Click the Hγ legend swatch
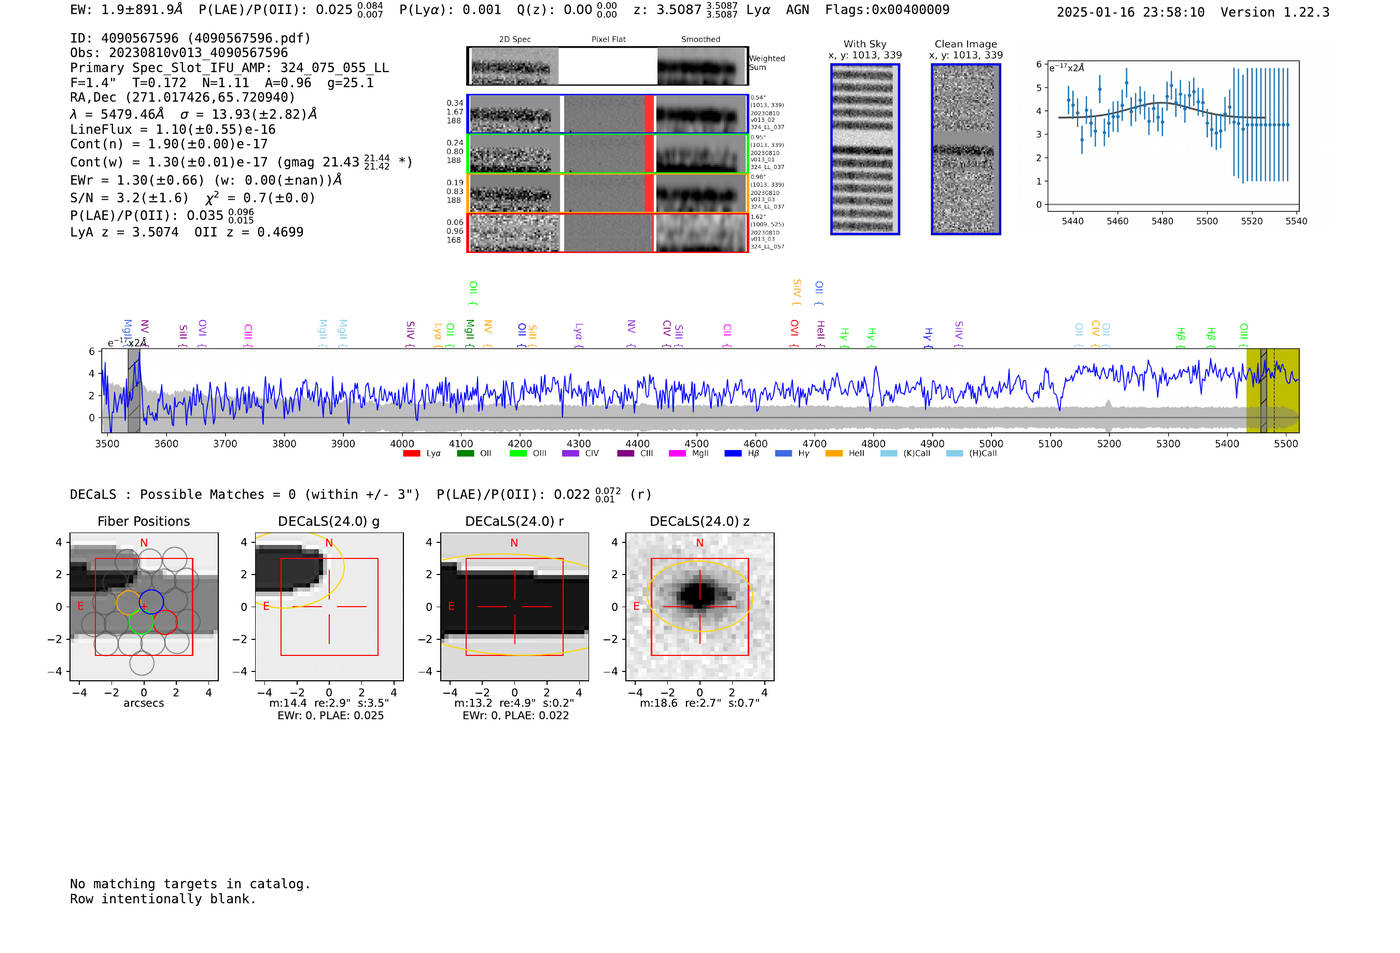Screen dimensions: 1400x953 782,454
